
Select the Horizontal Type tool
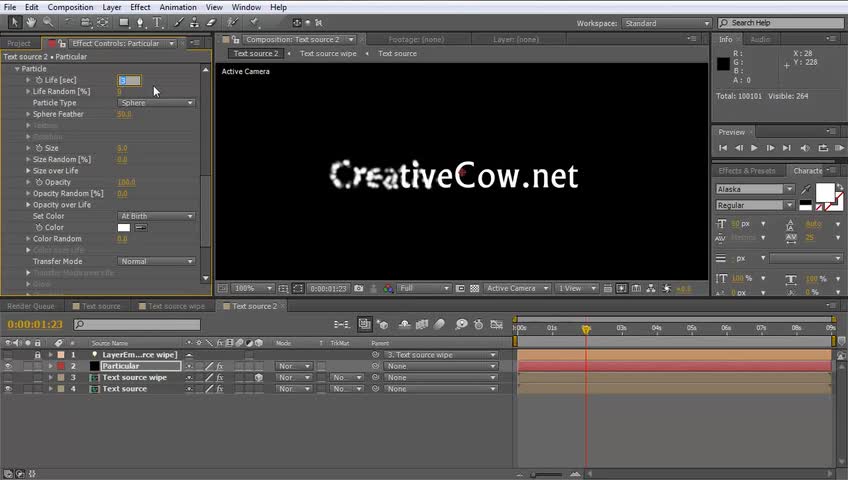tap(157, 22)
